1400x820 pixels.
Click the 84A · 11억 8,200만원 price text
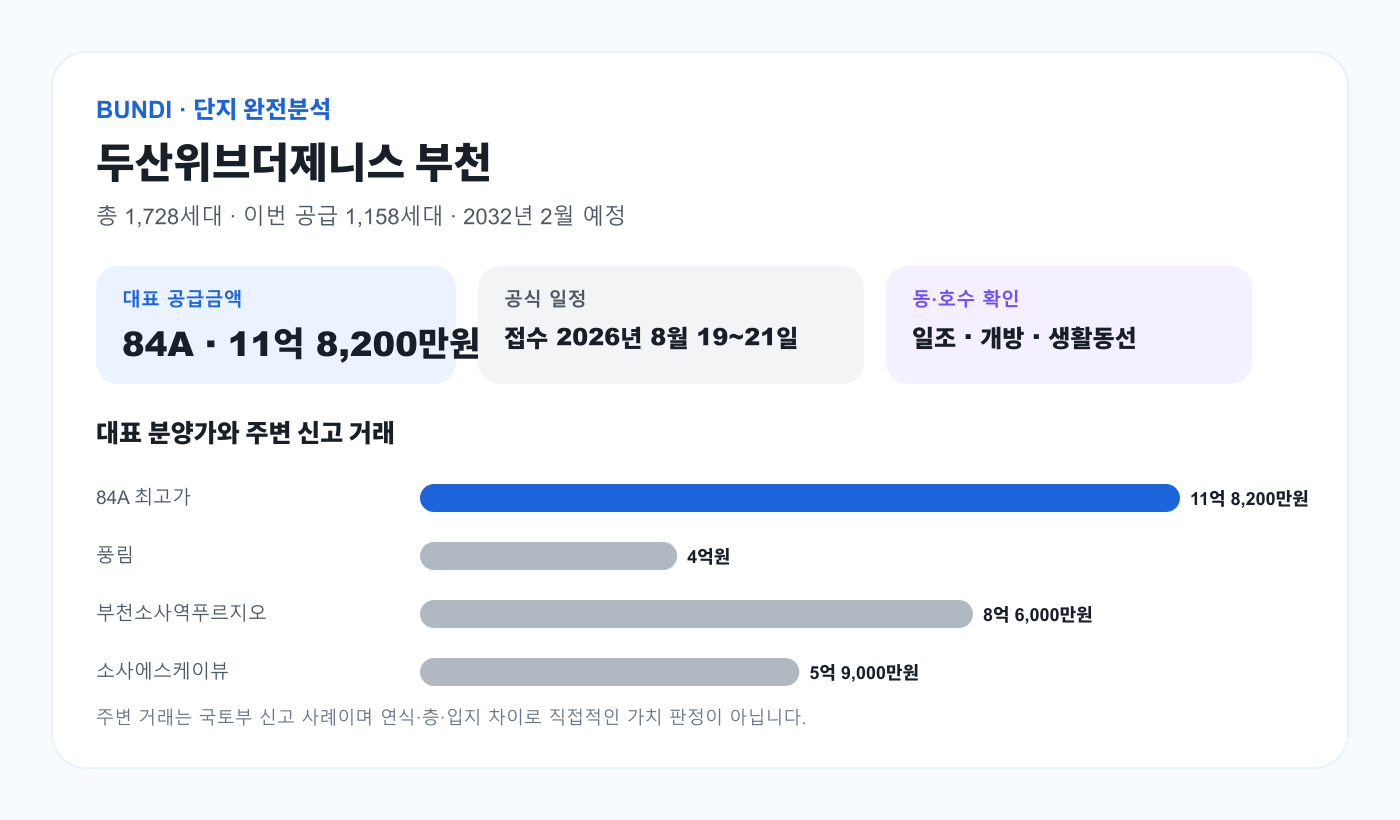[x=301, y=344]
